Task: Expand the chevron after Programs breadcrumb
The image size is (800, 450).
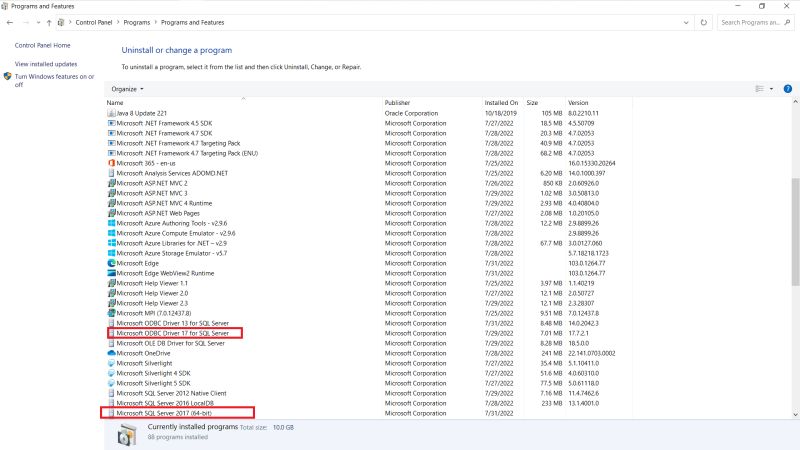Action: click(156, 22)
